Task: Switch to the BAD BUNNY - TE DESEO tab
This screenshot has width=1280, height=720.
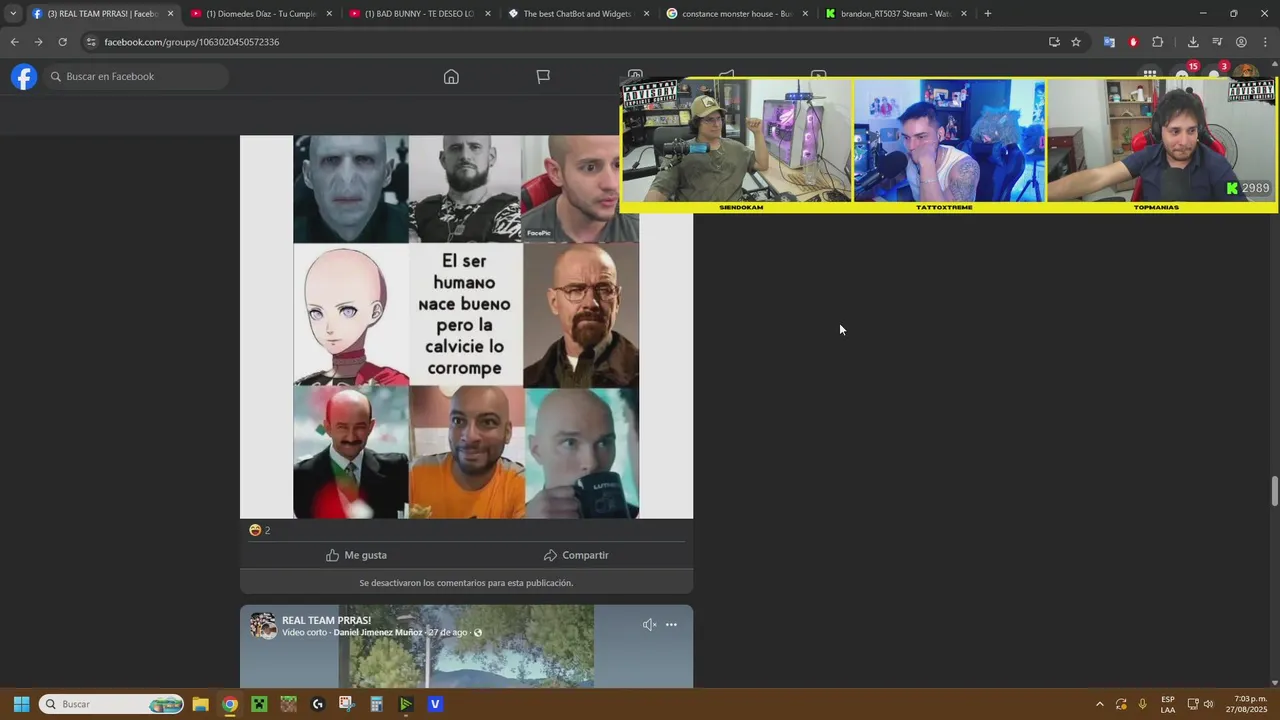Action: (420, 14)
